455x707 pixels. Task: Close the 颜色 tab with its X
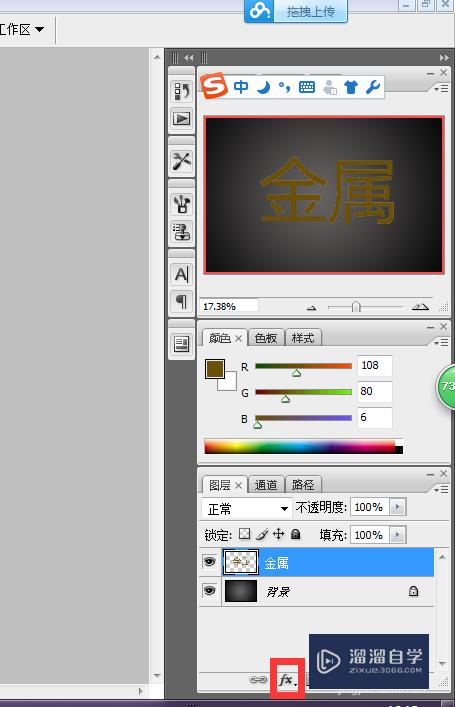coord(239,338)
